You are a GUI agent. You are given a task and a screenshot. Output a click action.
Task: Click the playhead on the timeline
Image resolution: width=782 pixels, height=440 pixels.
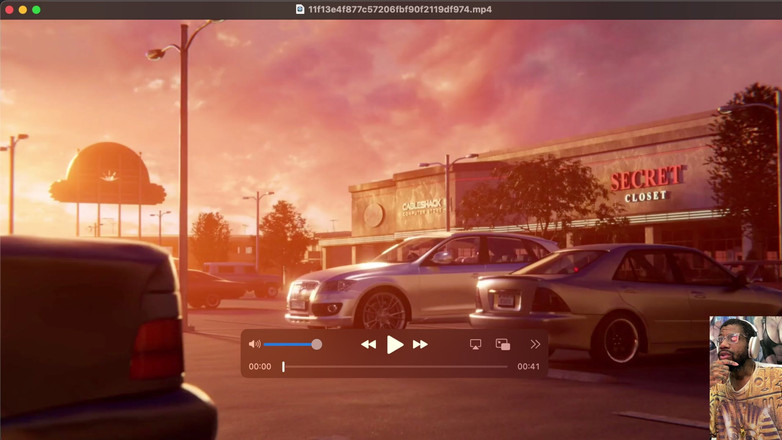pos(283,367)
